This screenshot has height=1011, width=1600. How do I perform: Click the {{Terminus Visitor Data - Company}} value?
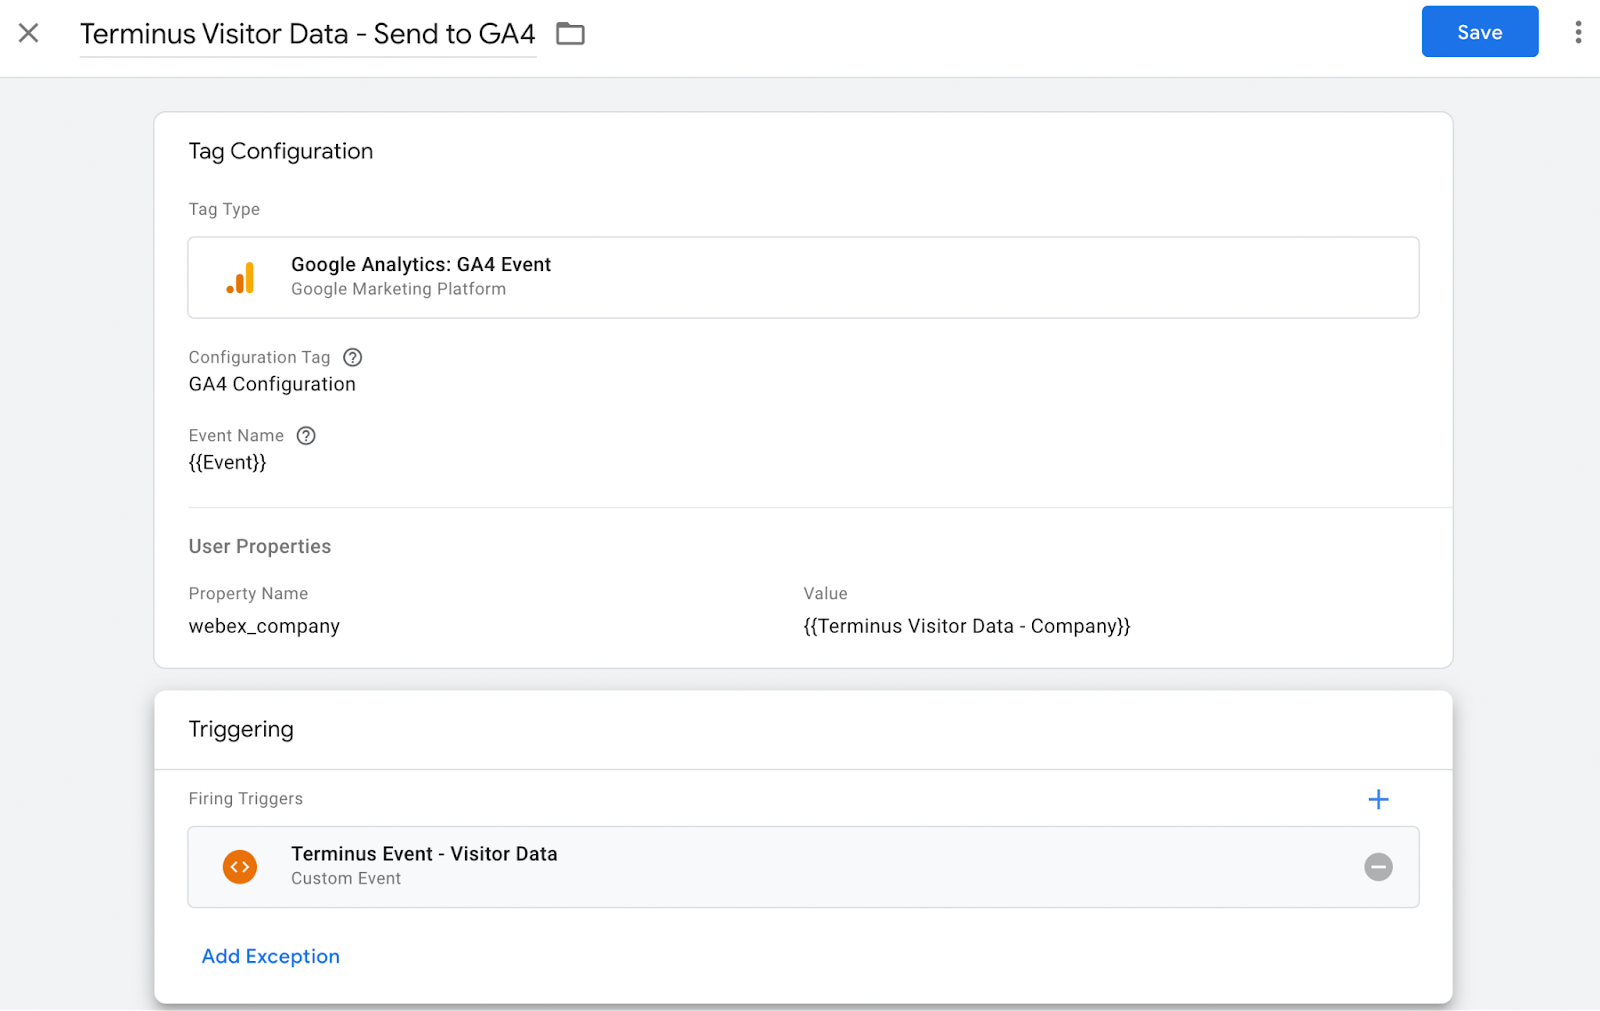coord(967,626)
